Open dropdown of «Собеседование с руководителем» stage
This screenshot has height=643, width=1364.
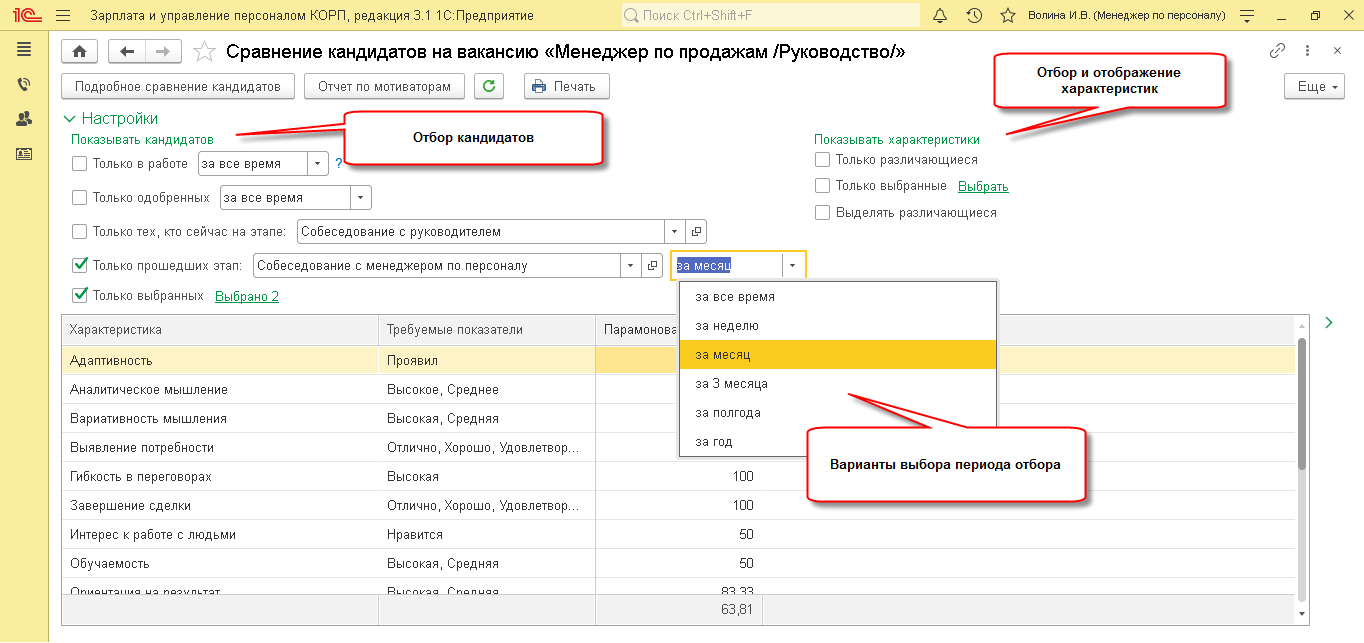(677, 231)
